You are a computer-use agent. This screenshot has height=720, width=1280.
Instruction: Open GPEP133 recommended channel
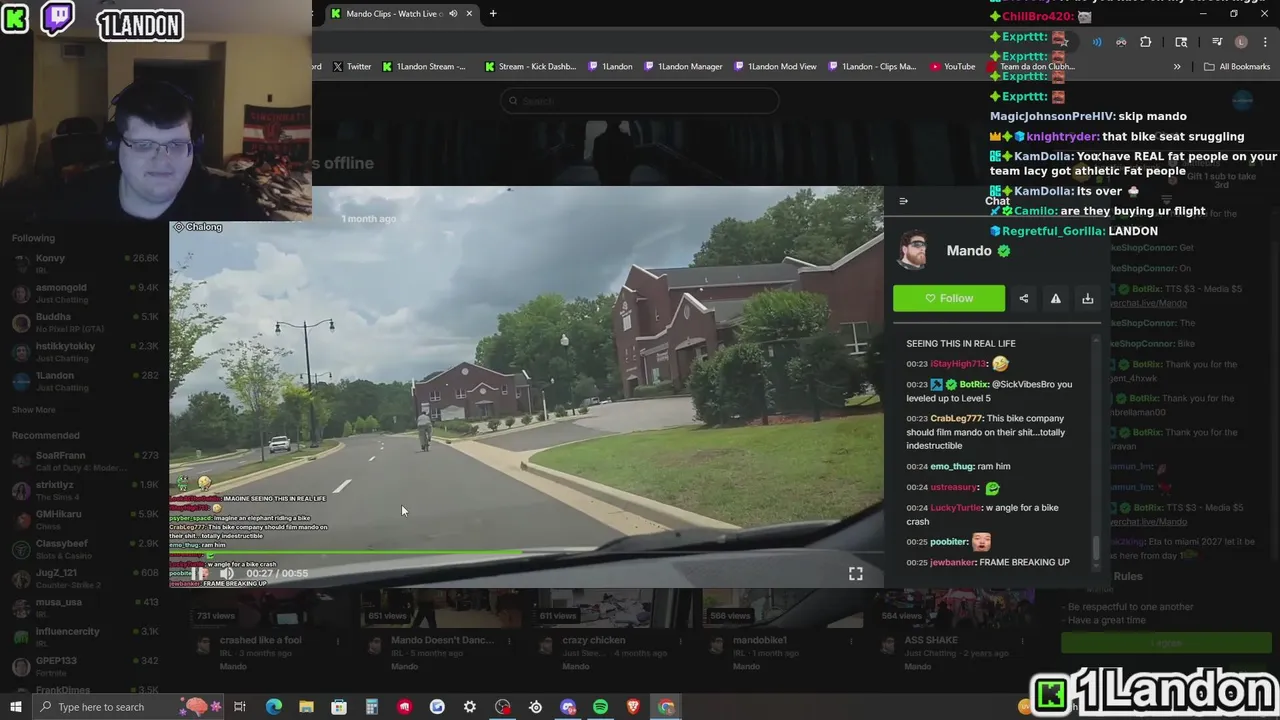point(85,666)
